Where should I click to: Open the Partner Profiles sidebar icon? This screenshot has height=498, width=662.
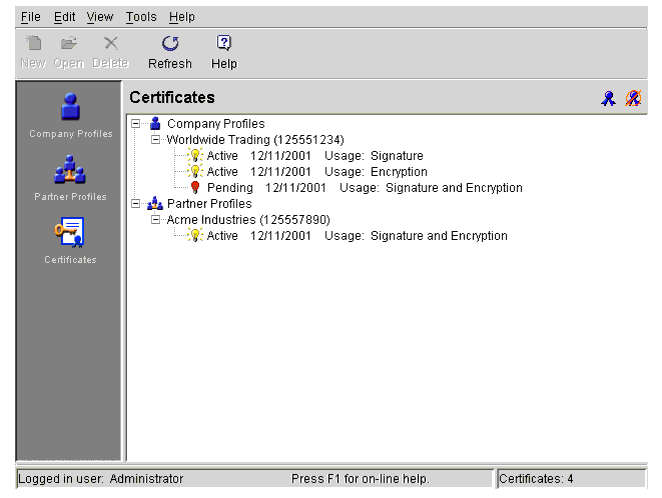coord(69,170)
